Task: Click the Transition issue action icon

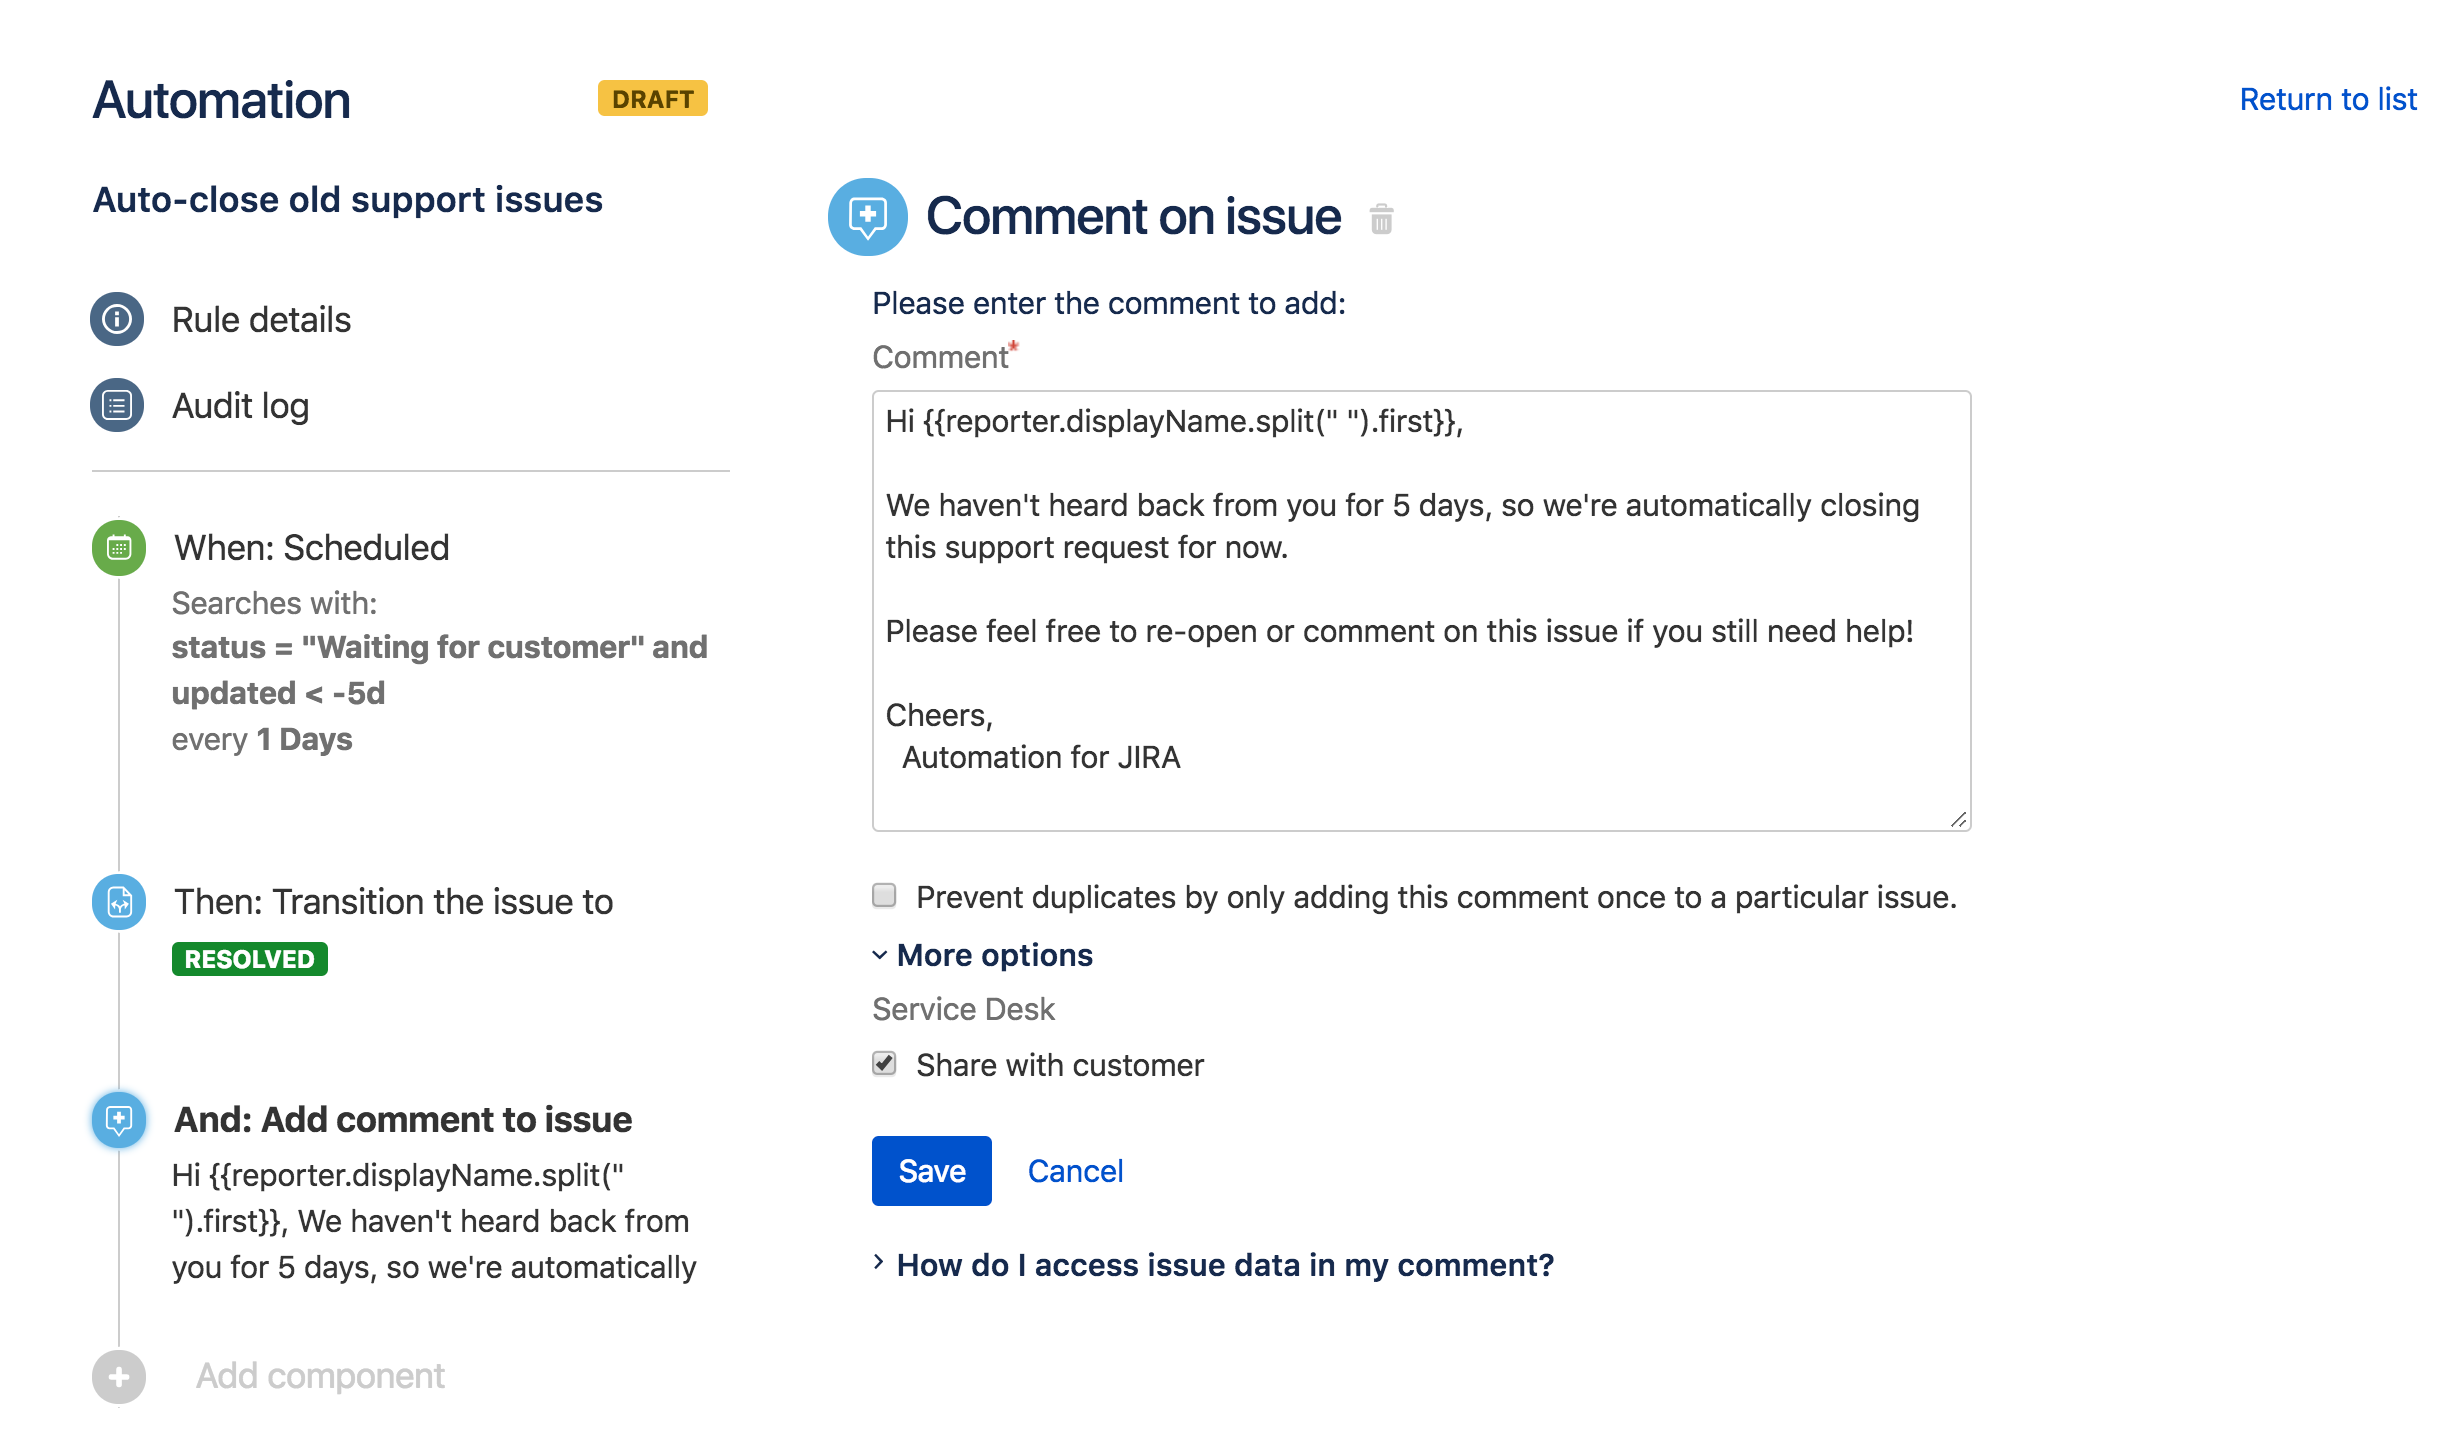Action: 119,902
